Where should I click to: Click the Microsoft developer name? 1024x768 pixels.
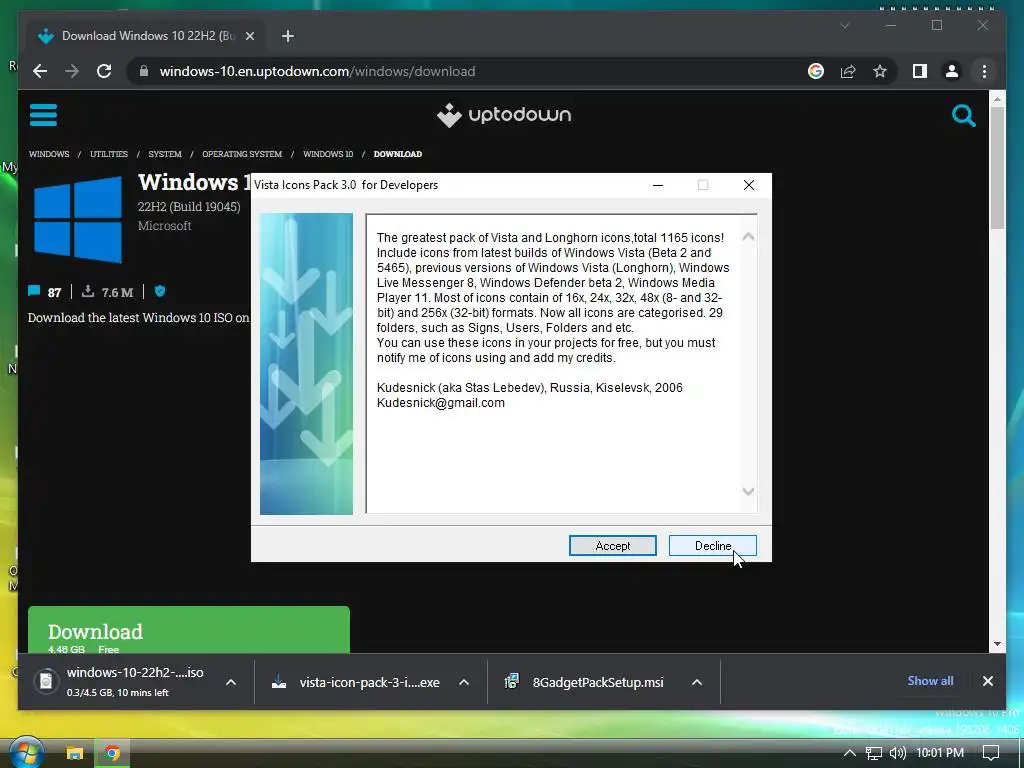pos(165,226)
